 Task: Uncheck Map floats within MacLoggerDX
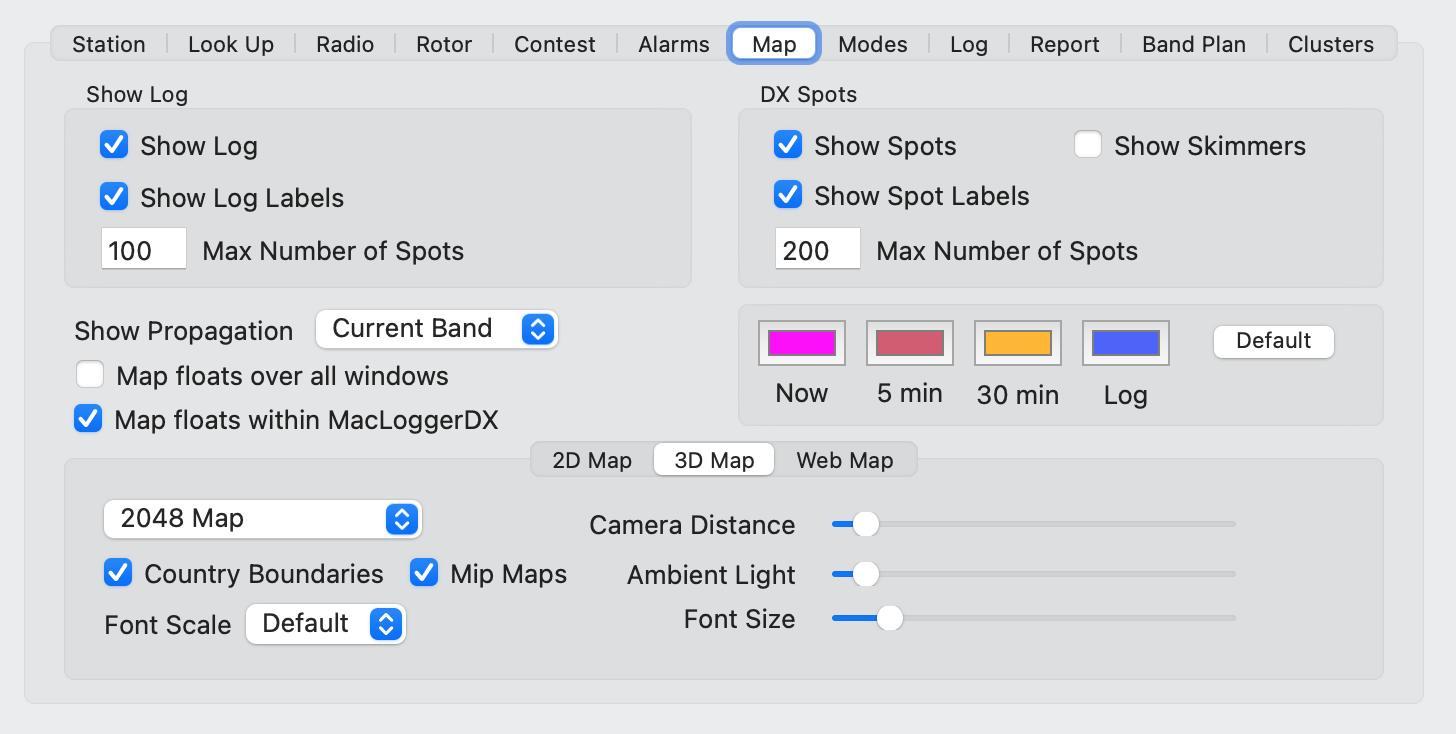pyautogui.click(x=88, y=420)
